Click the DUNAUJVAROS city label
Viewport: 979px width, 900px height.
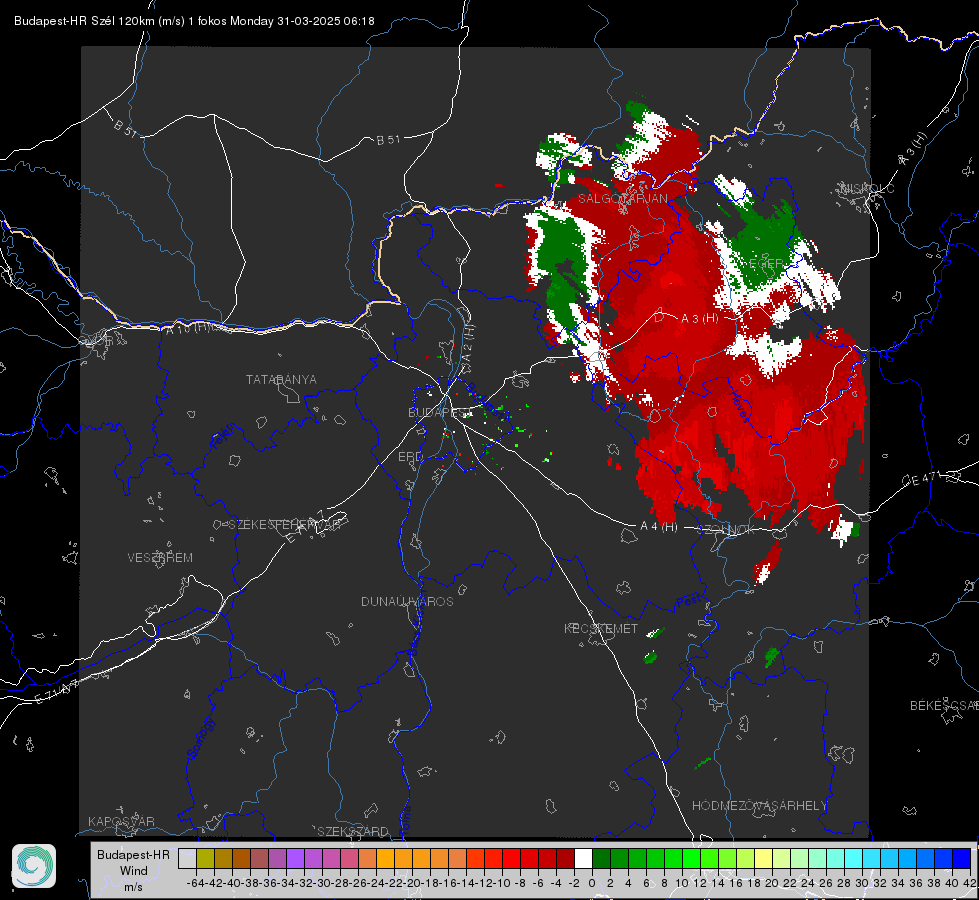(407, 601)
